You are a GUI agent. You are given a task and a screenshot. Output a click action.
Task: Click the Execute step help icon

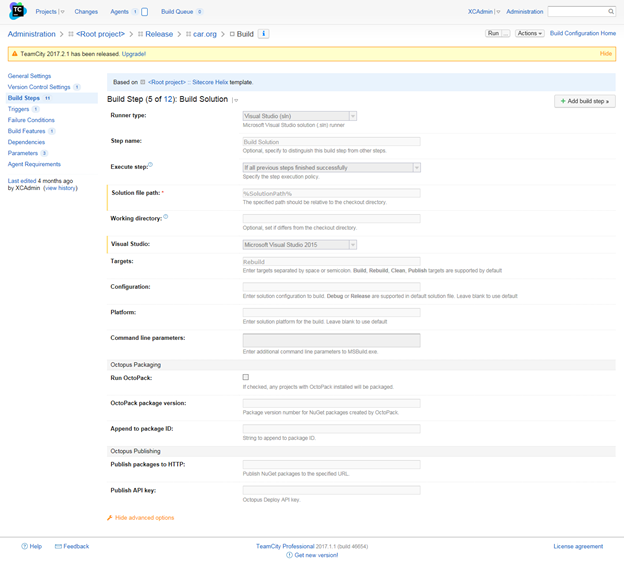click(x=150, y=164)
